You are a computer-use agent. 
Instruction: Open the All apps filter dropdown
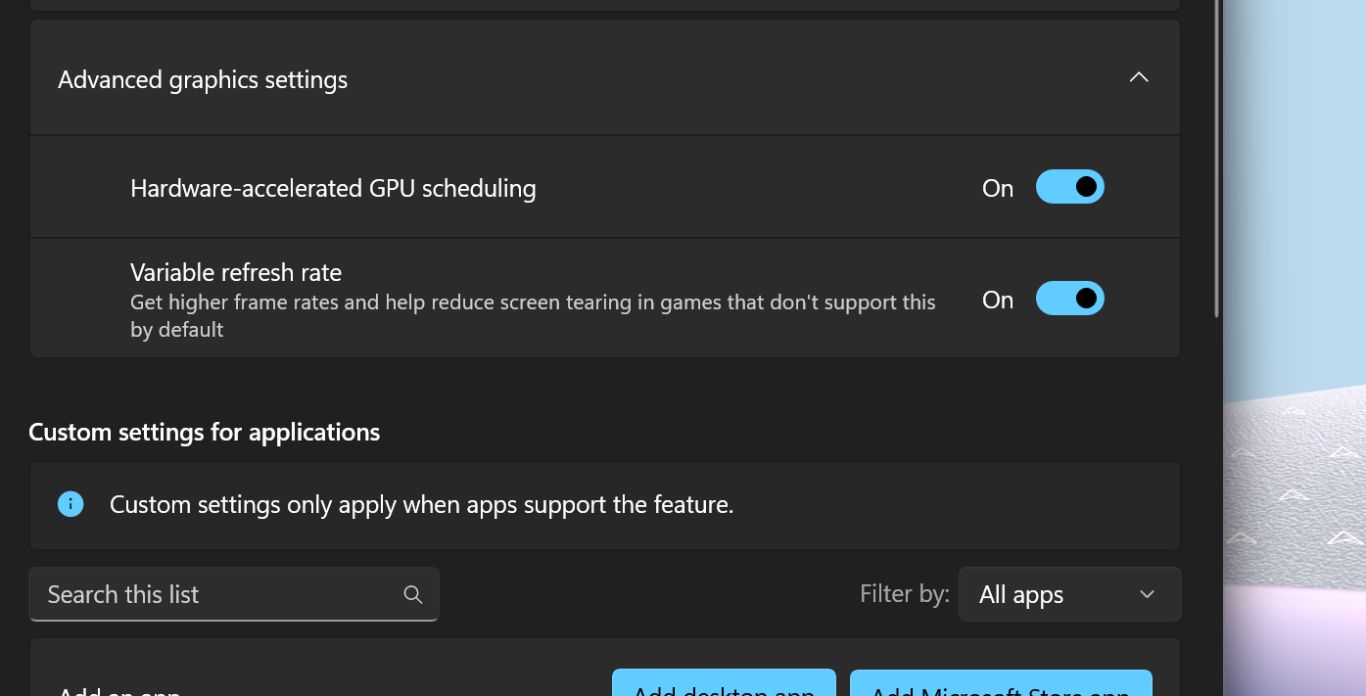pyautogui.click(x=1068, y=595)
